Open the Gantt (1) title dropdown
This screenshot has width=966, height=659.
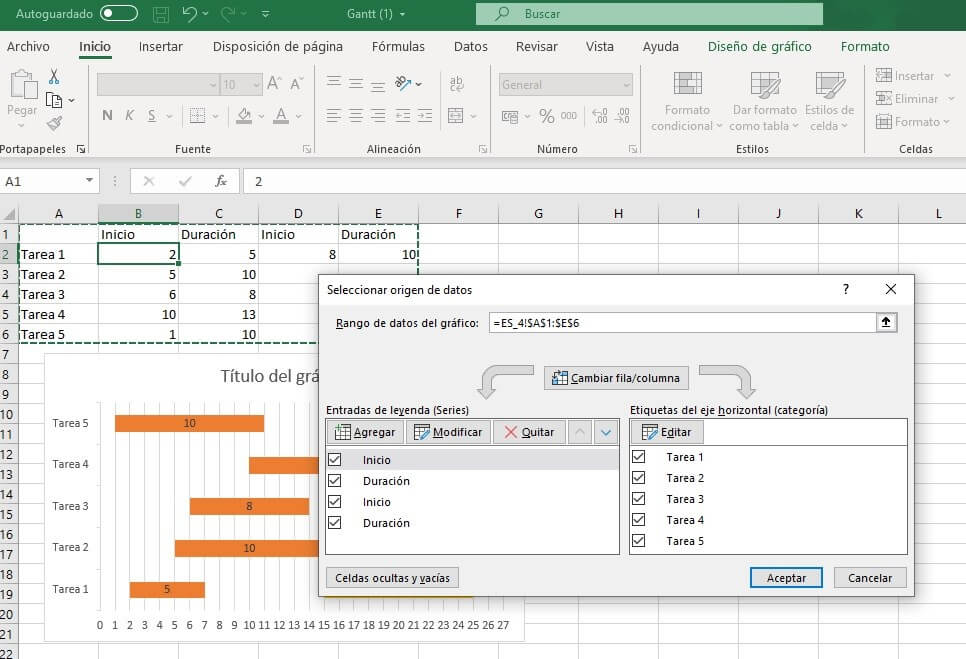pyautogui.click(x=402, y=14)
